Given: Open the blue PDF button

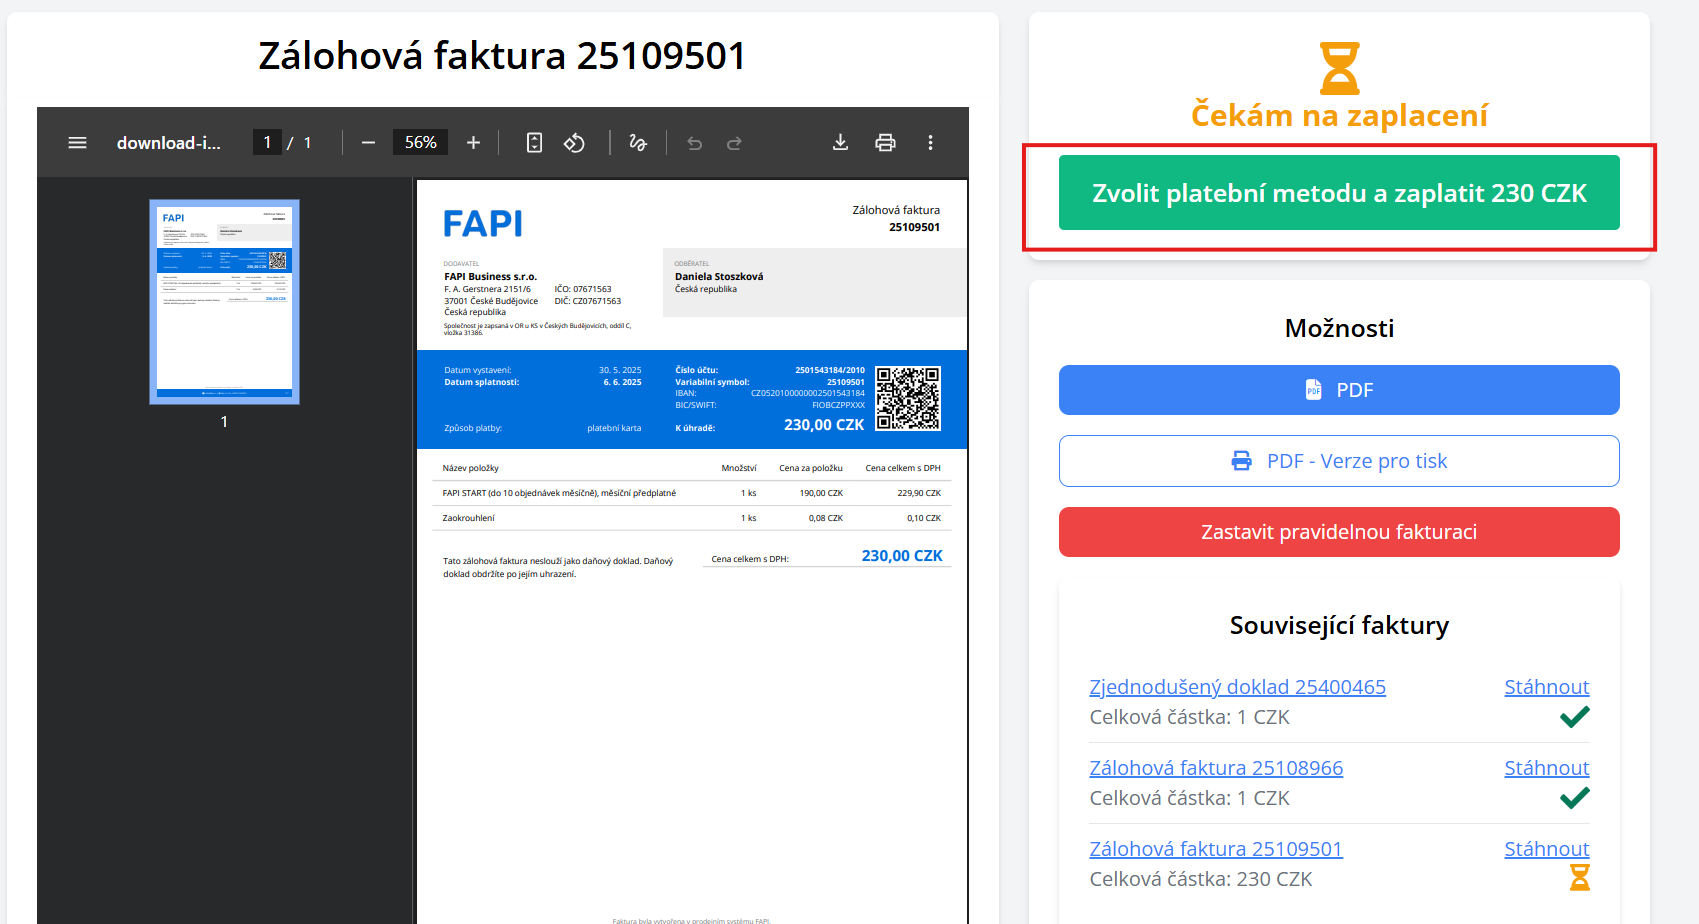Looking at the screenshot, I should (x=1339, y=390).
